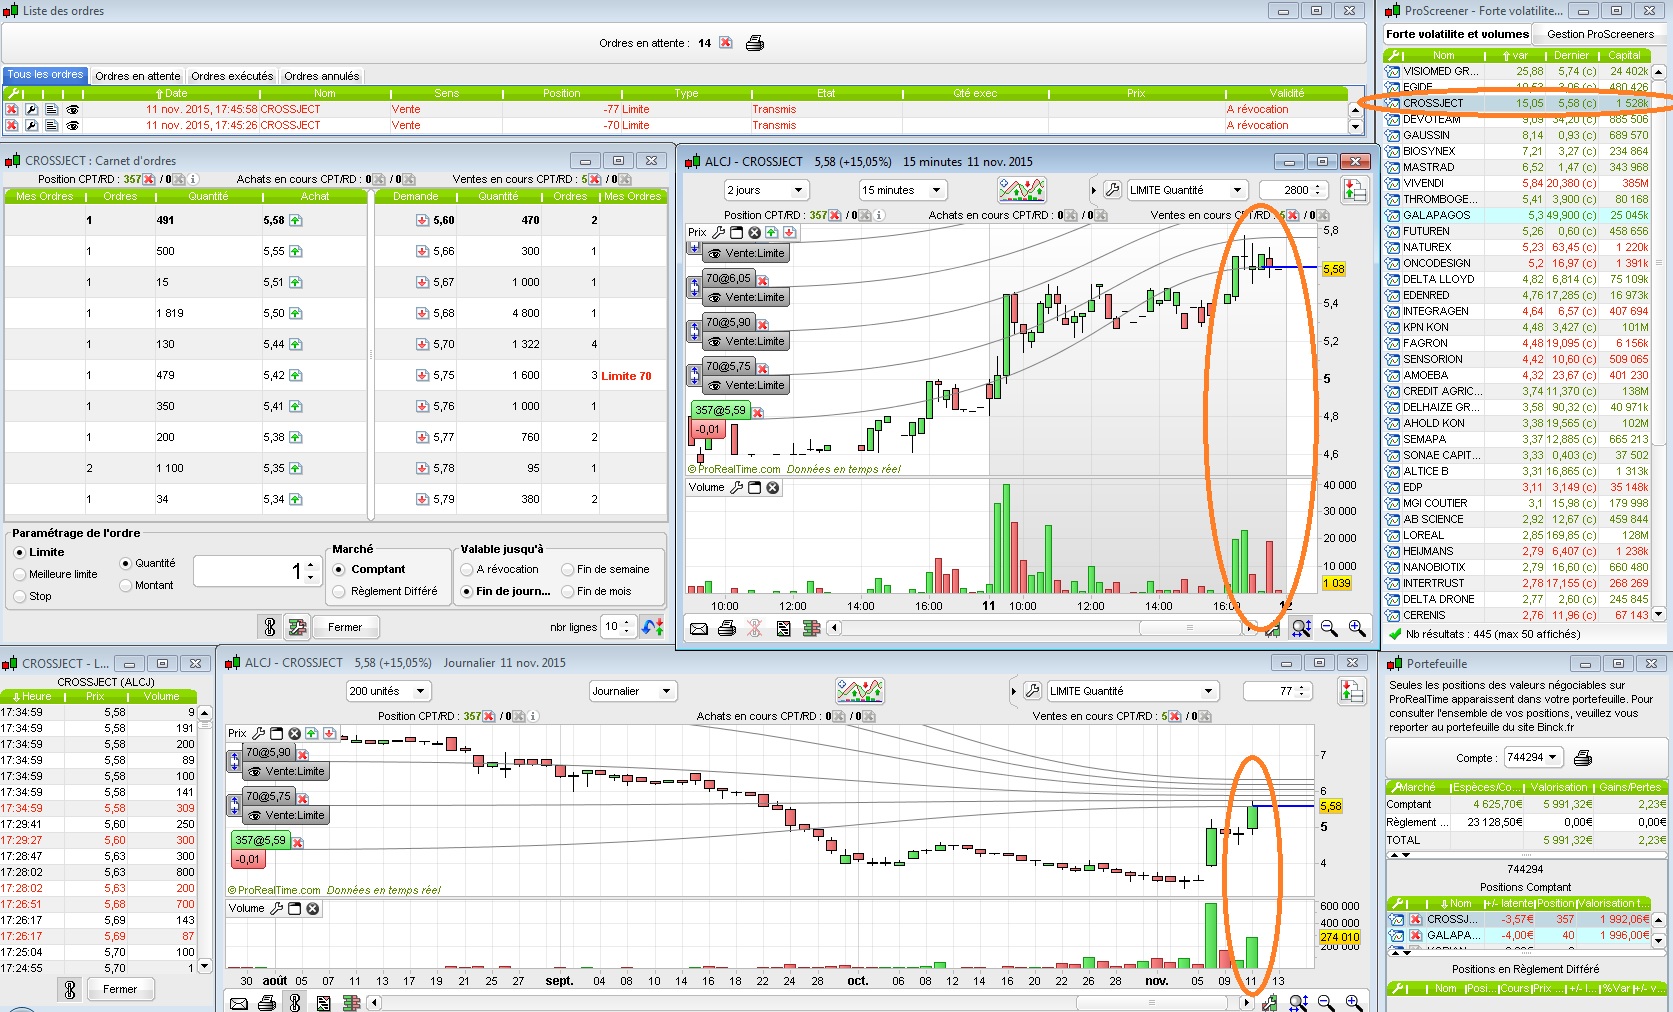Image resolution: width=1673 pixels, height=1012 pixels.
Task: Select Meilleure limite order type
Action: pos(20,574)
